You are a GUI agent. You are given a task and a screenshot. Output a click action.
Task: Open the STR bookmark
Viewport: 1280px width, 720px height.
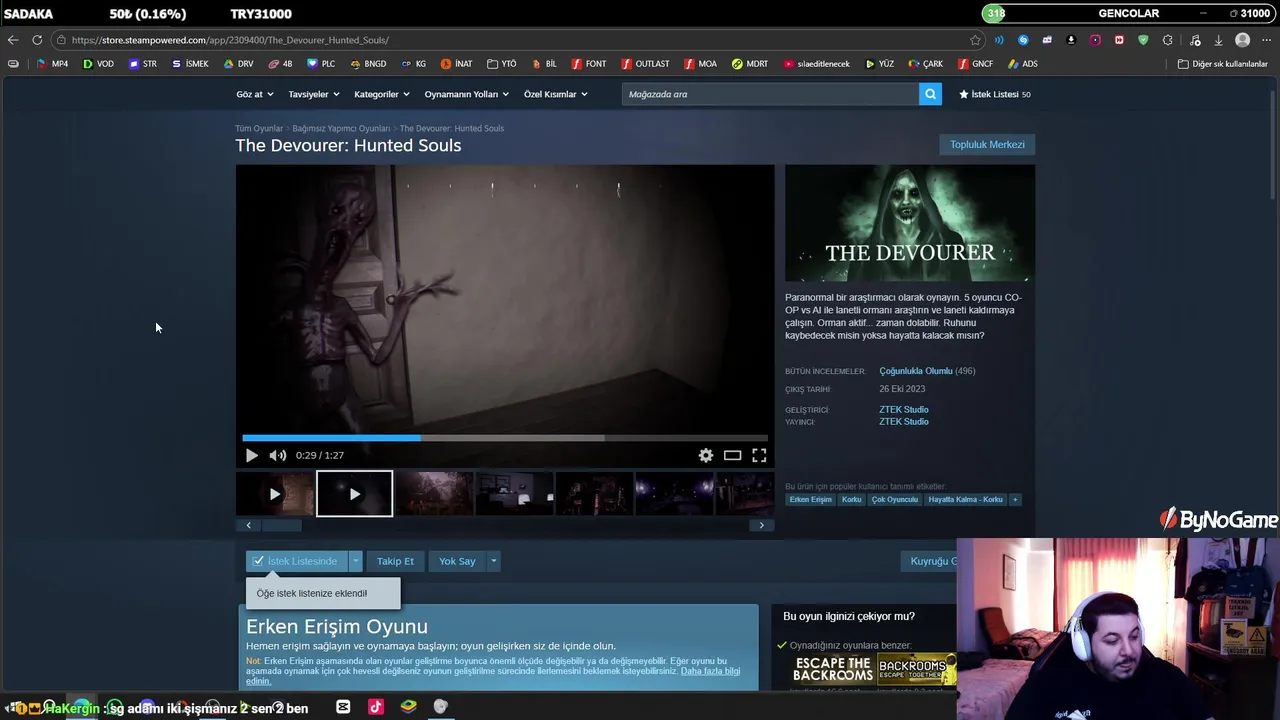[143, 64]
